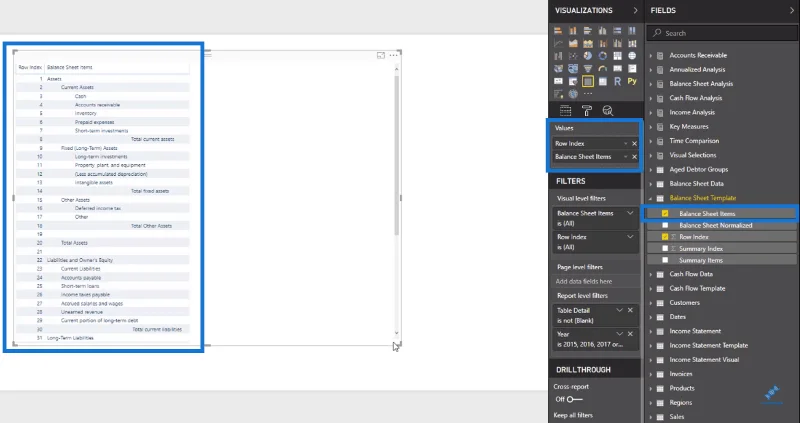Screen dimensions: 800x423
Task: Expand the Balance Sheet Items filter card
Action: tap(630, 213)
